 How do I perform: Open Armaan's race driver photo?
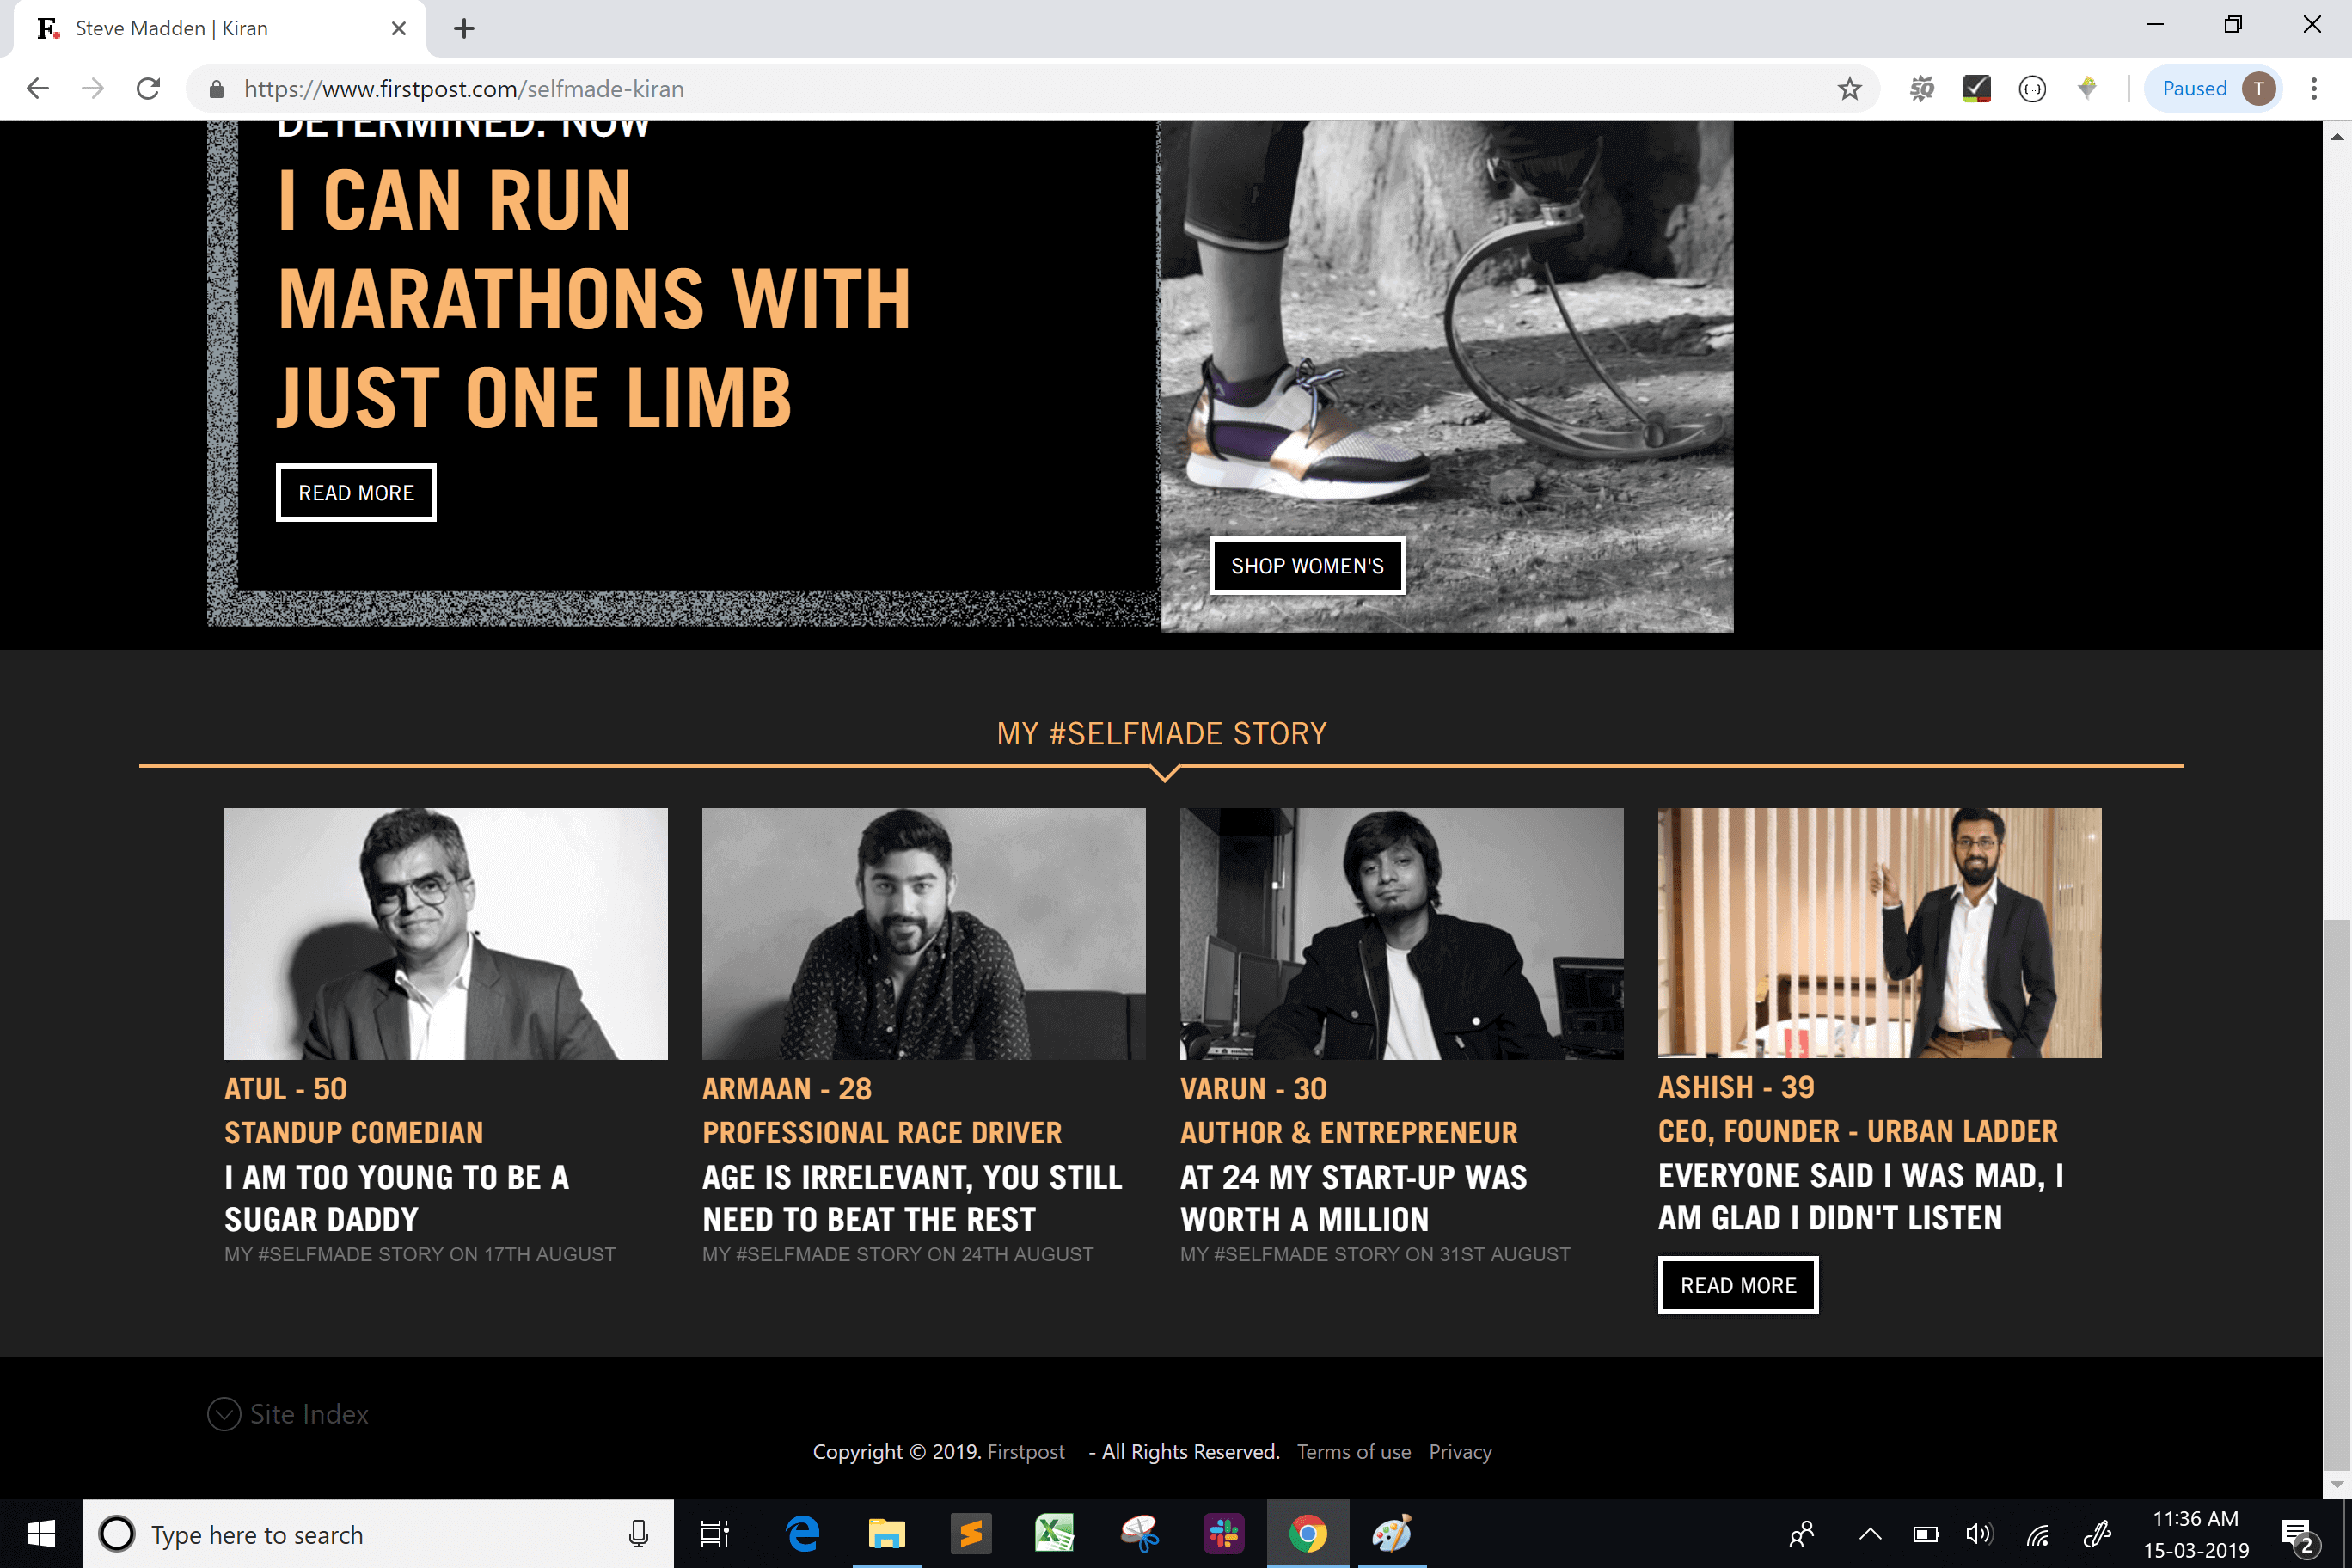click(924, 934)
